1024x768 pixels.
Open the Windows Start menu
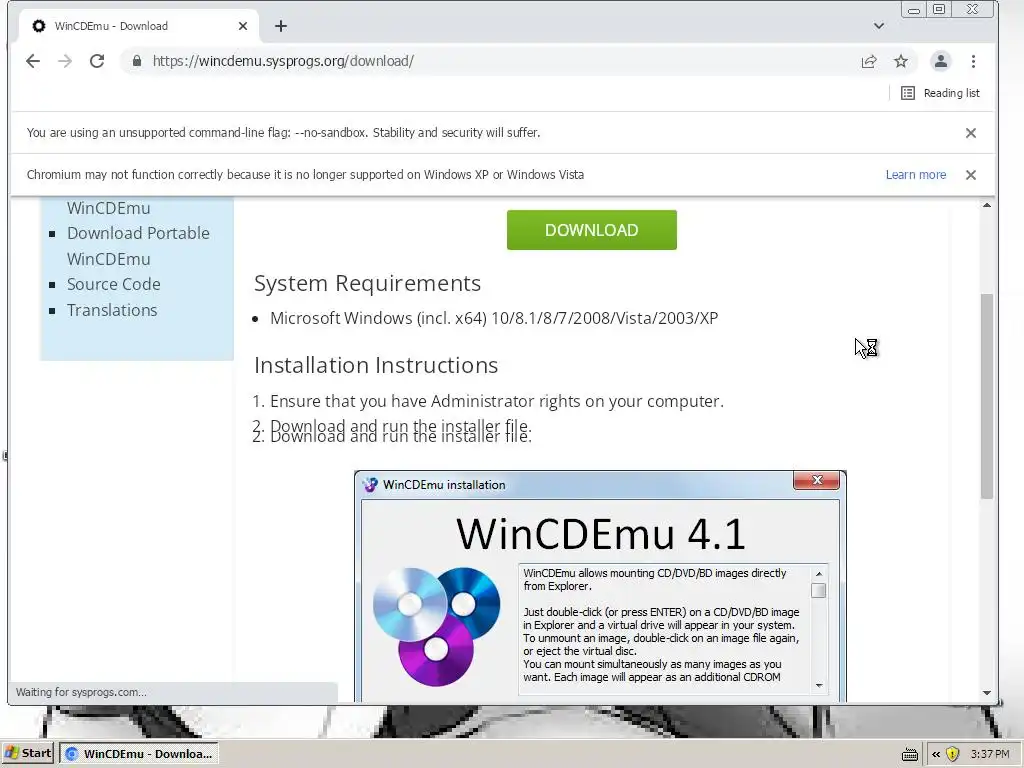28,754
